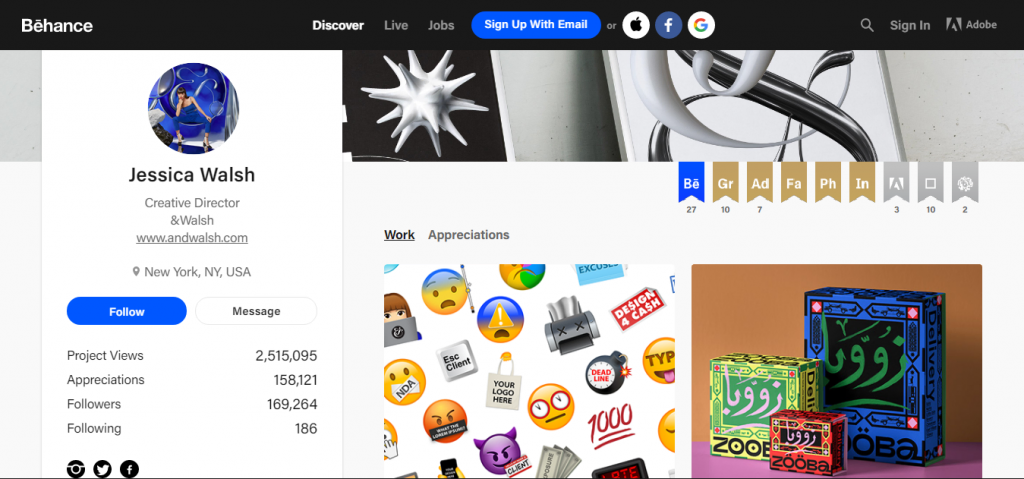1024x479 pixels.
Task: Open the blue Bē featured badge
Action: coord(692,182)
